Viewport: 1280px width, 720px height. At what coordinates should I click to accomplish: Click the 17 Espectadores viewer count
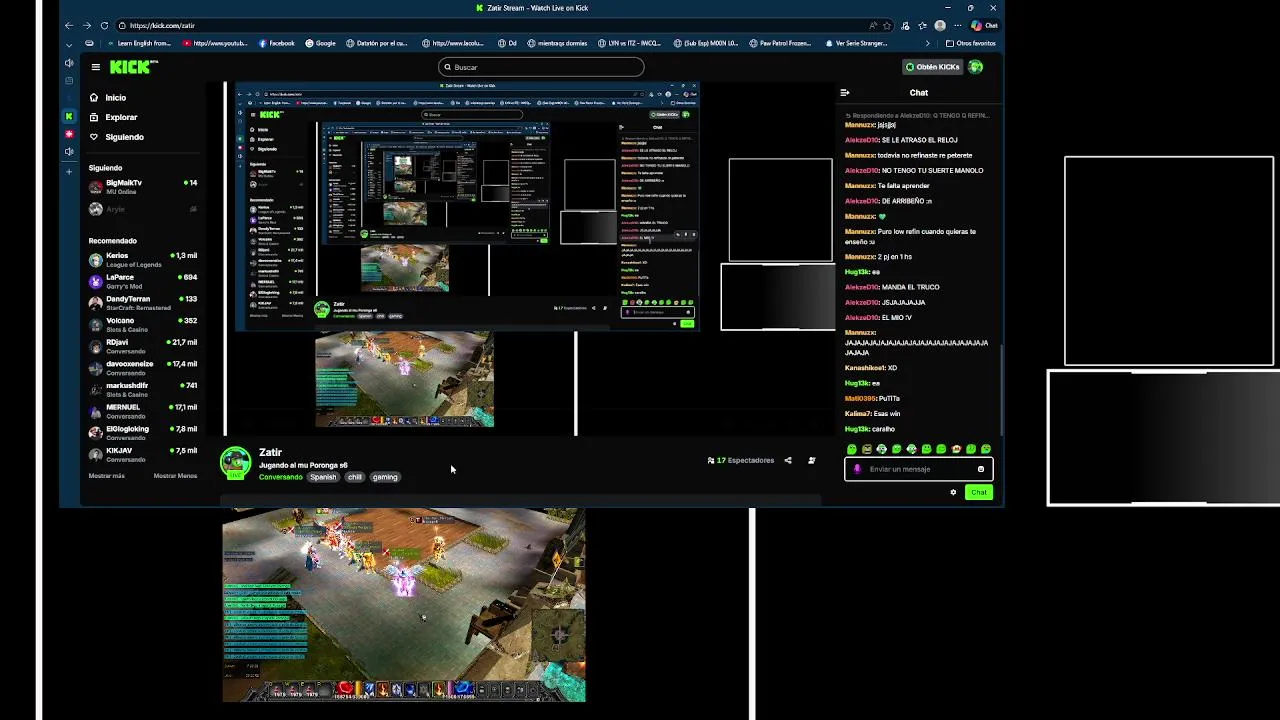pos(741,461)
